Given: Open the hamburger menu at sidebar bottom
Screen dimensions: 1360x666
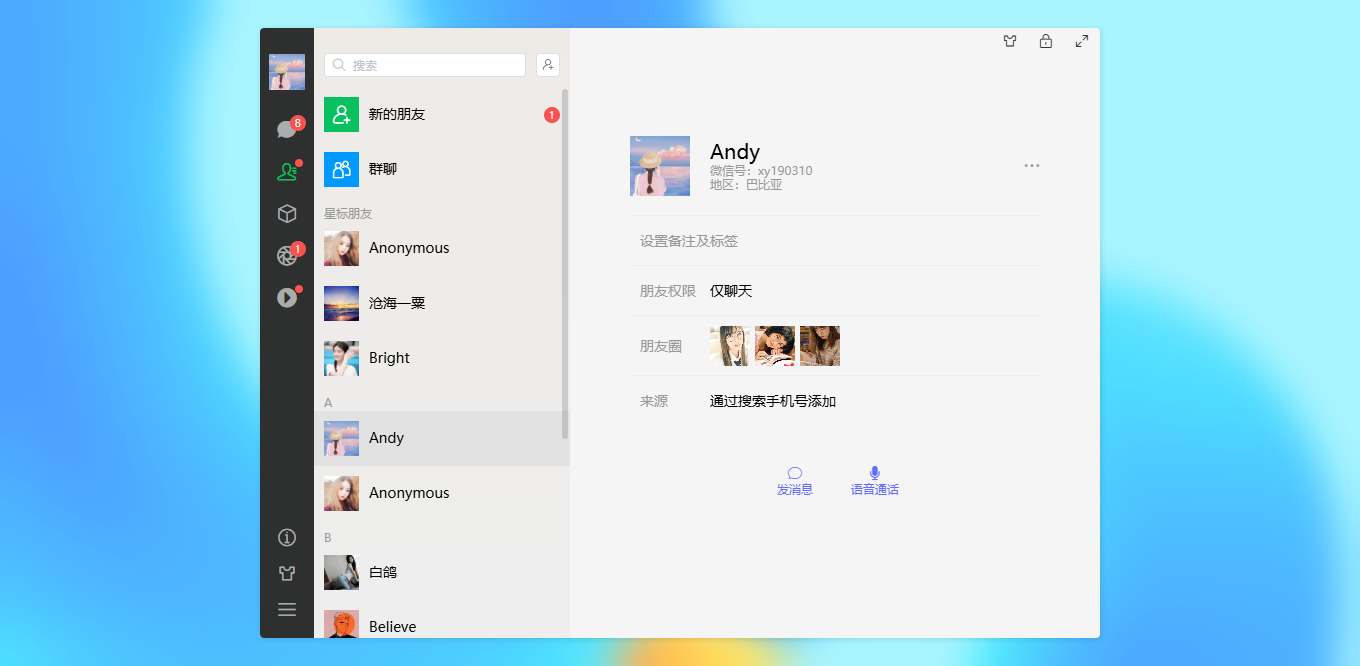Looking at the screenshot, I should pos(287,609).
